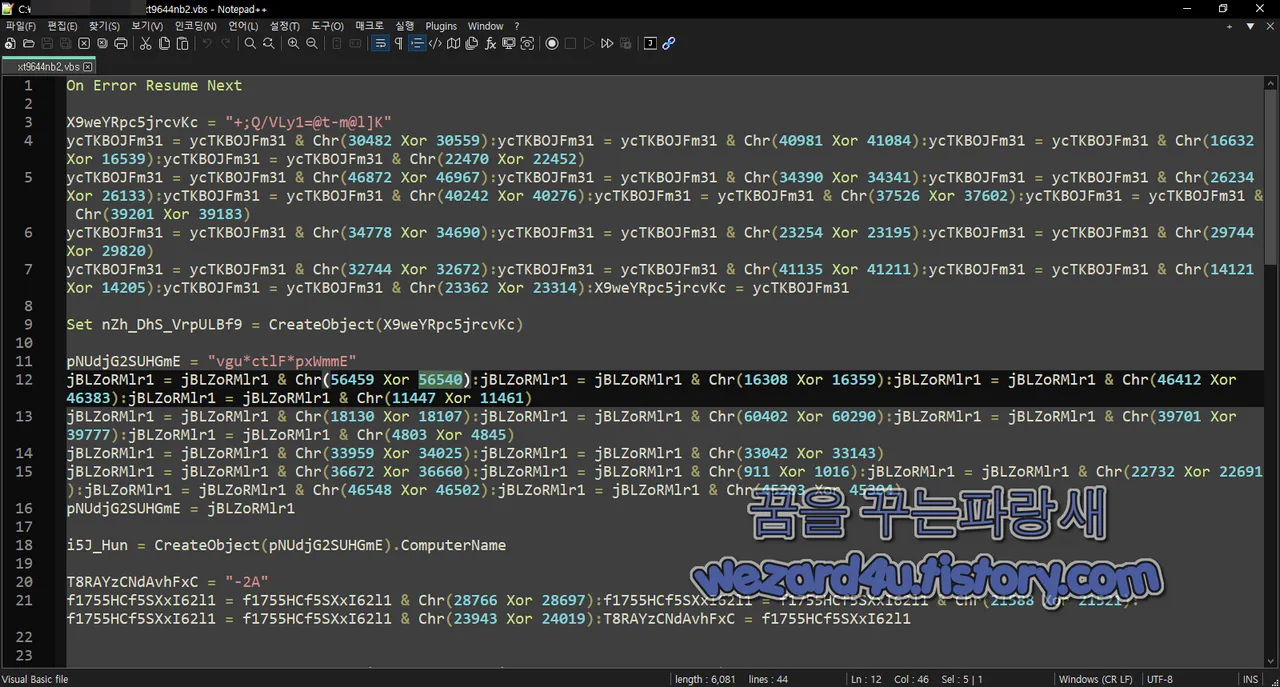
Task: Toggle Word wrap in the toolbar
Action: (381, 44)
